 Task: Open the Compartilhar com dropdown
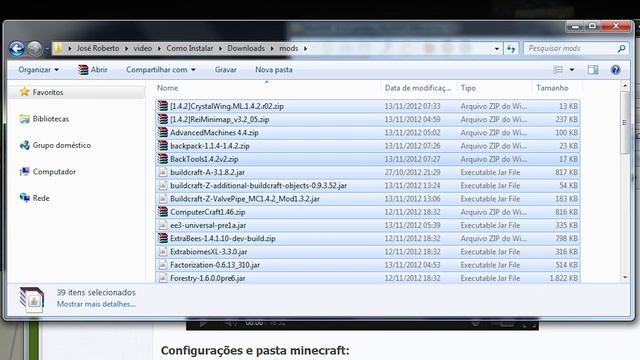click(x=161, y=70)
